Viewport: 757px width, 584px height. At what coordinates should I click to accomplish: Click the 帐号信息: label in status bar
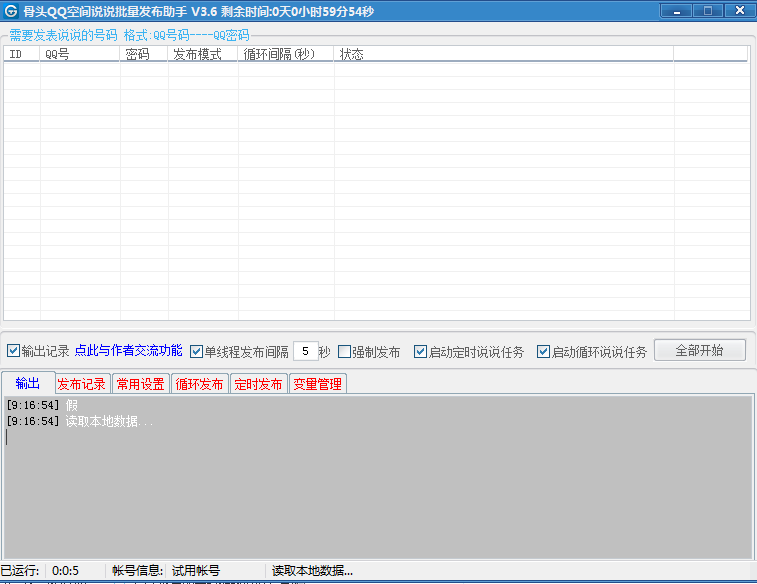click(x=138, y=570)
